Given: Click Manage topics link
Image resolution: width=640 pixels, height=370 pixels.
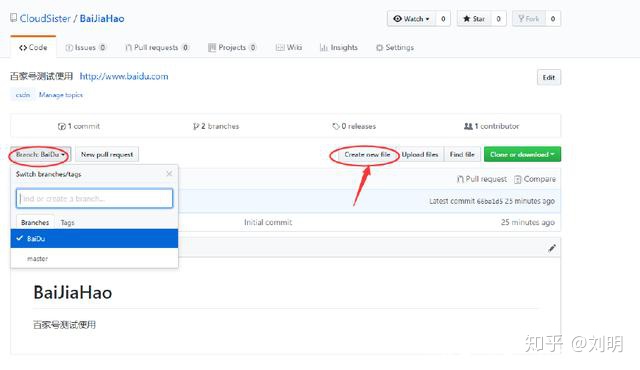Looking at the screenshot, I should (61, 95).
